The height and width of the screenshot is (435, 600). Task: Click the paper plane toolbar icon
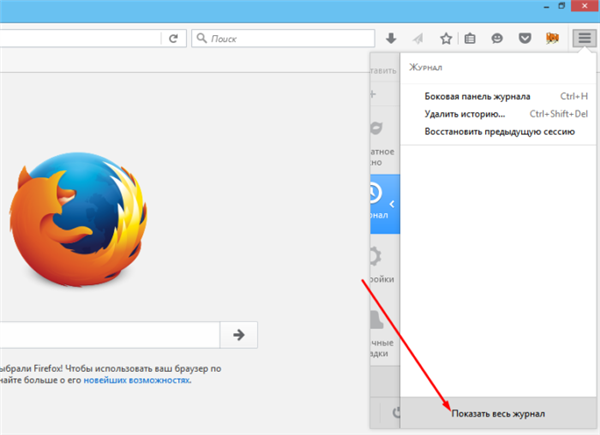coord(418,38)
